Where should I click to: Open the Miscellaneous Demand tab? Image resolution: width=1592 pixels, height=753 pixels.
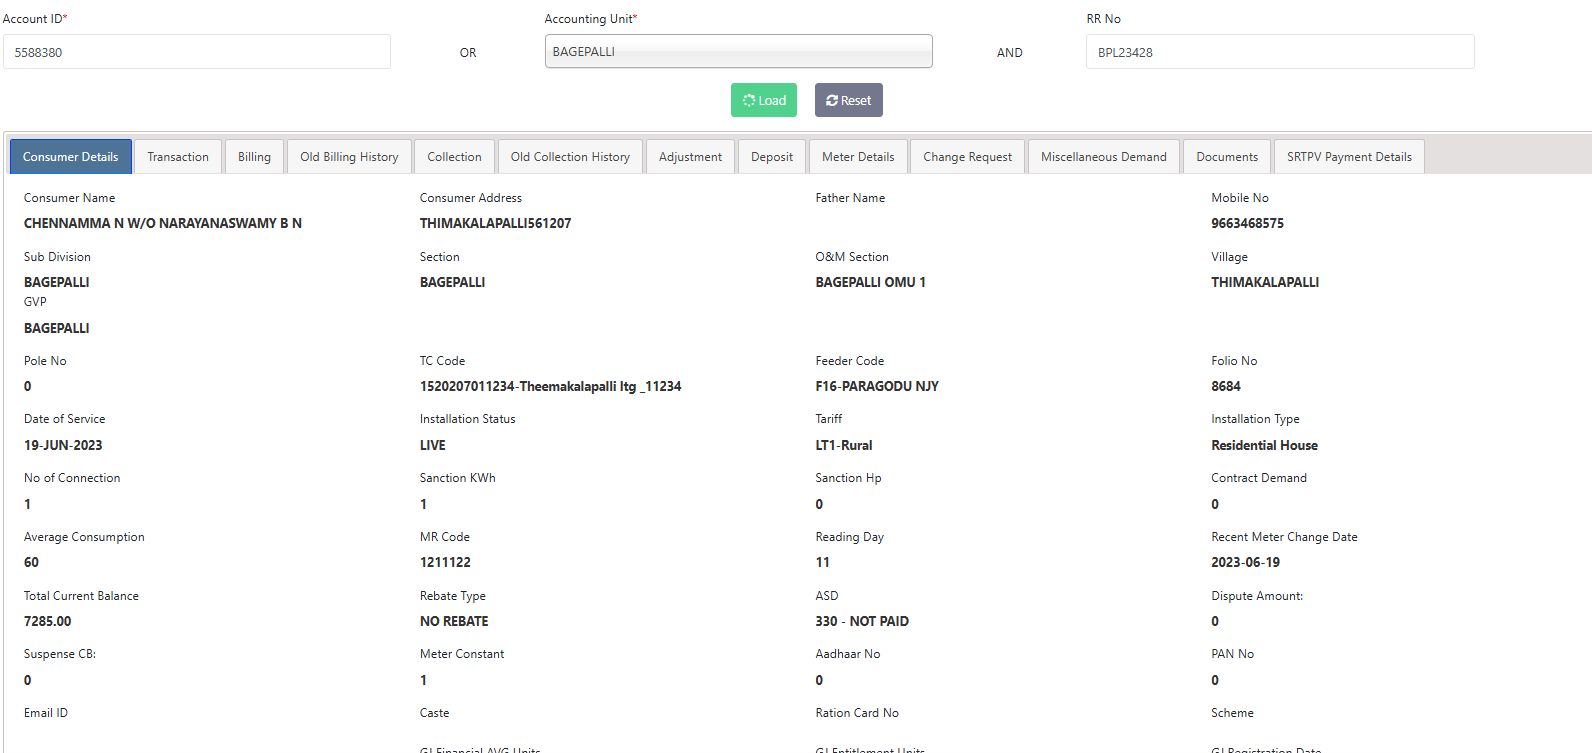coord(1104,157)
